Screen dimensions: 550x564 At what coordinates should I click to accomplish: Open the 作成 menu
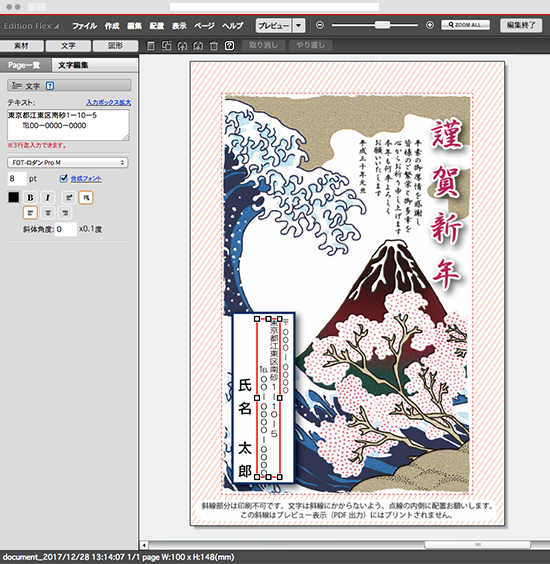pyautogui.click(x=112, y=26)
